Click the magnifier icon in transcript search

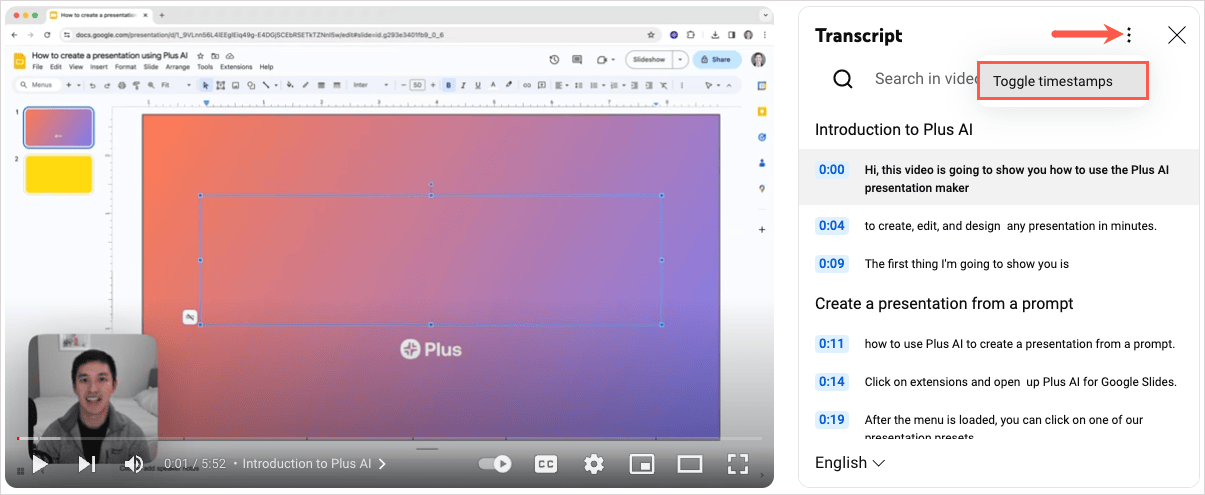pos(843,79)
